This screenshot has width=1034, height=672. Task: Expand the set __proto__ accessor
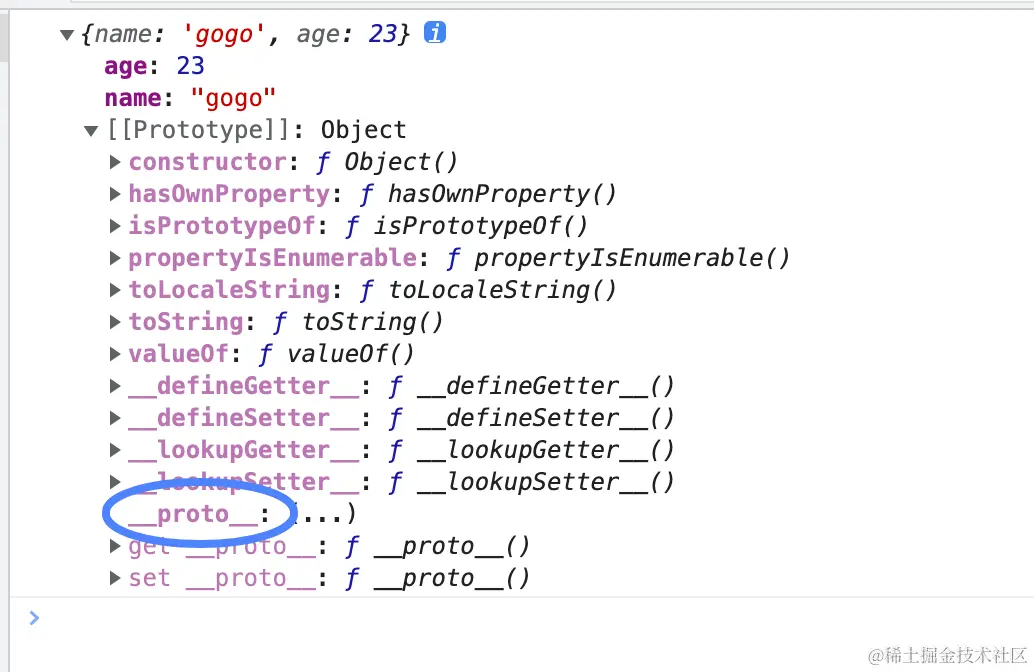[115, 578]
